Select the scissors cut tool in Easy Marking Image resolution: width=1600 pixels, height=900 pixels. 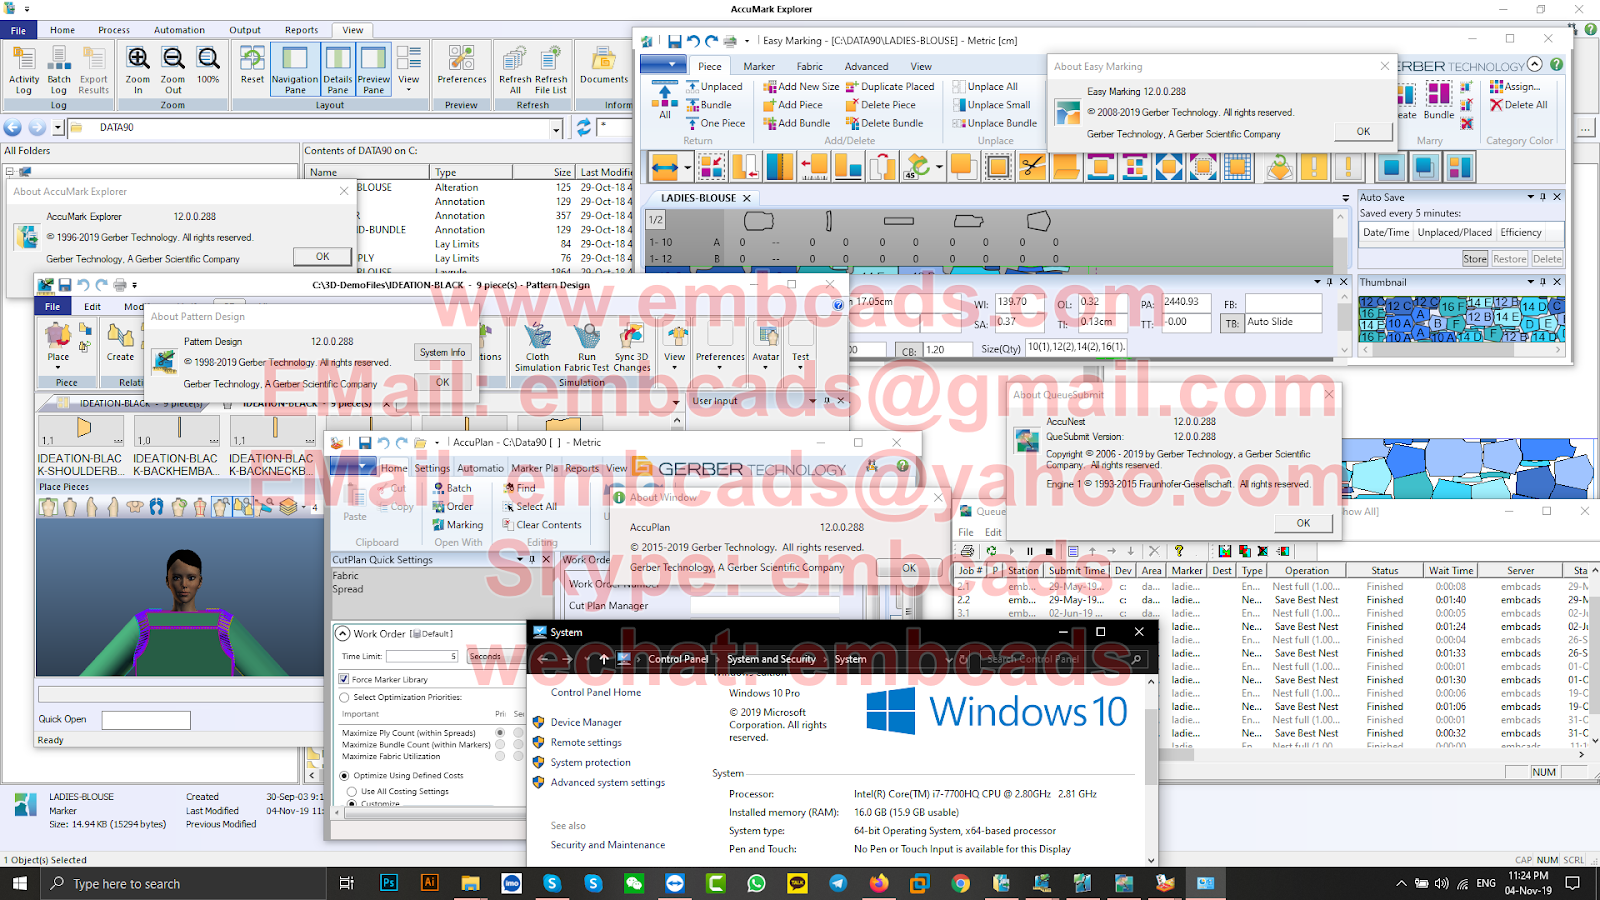pyautogui.click(x=1033, y=167)
